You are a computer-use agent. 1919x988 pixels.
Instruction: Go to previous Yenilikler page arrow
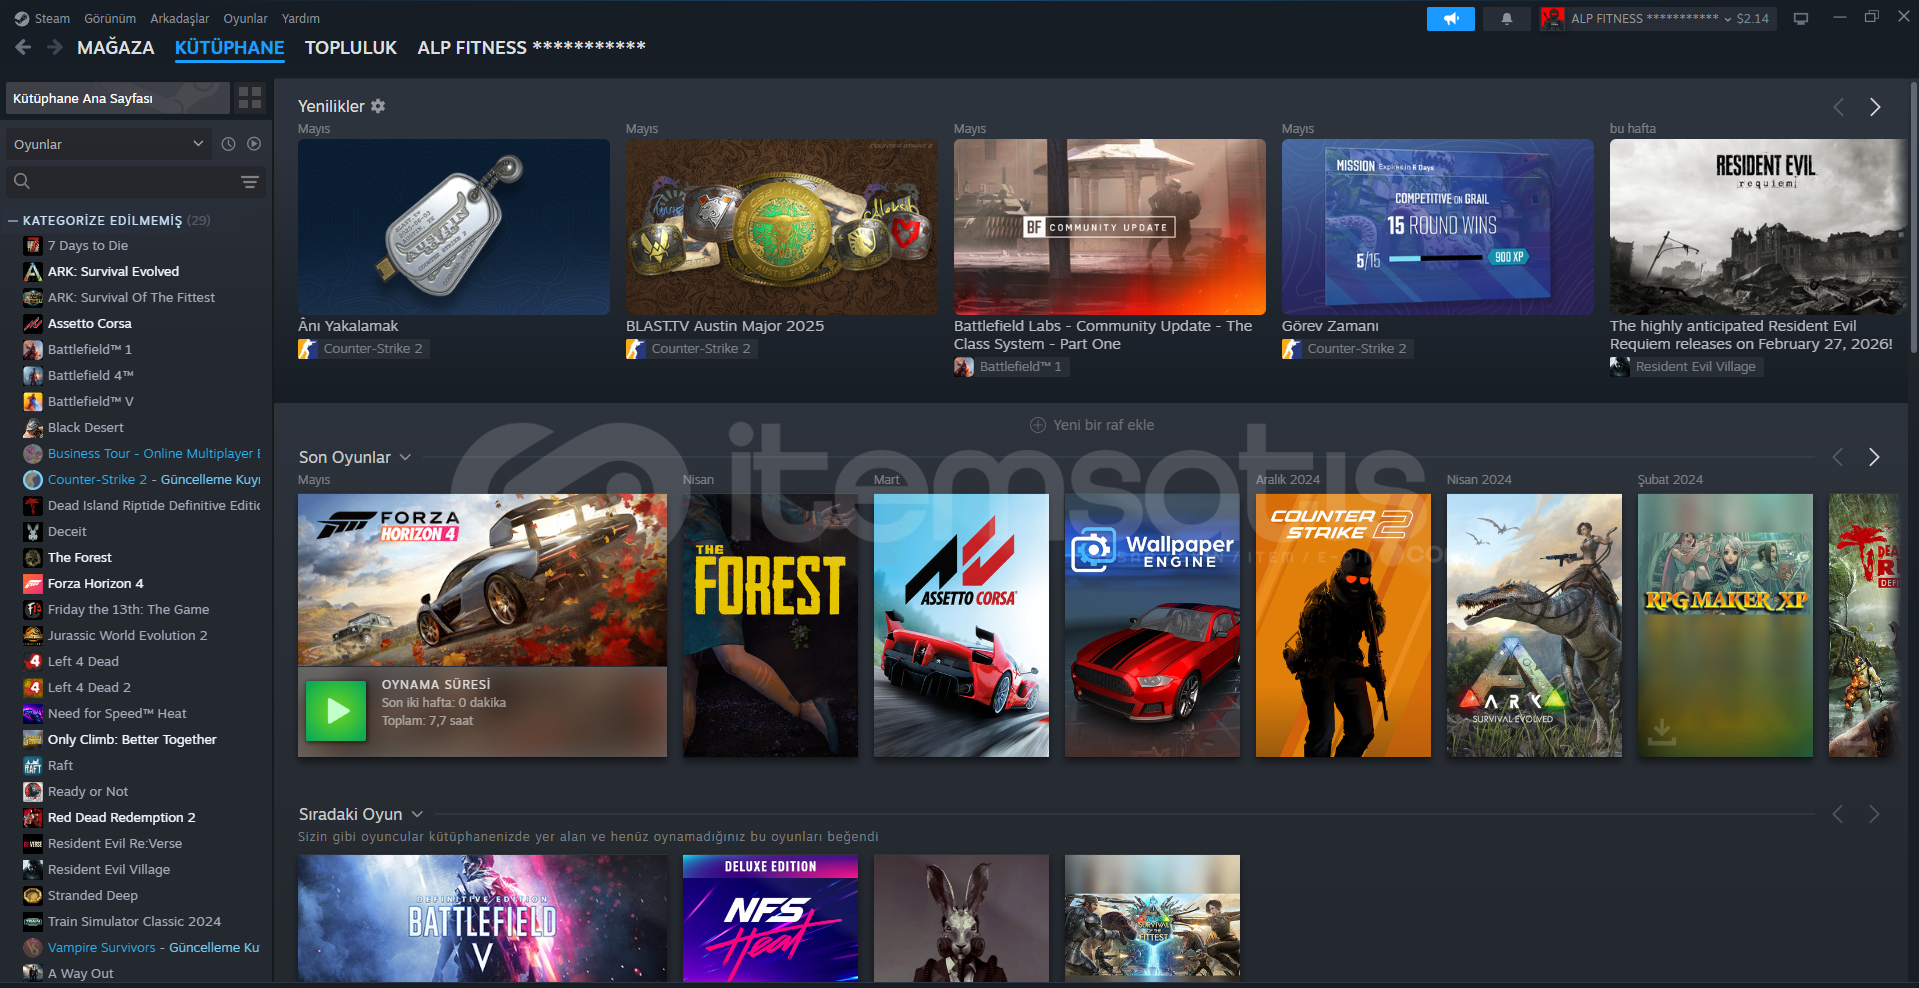[1838, 107]
